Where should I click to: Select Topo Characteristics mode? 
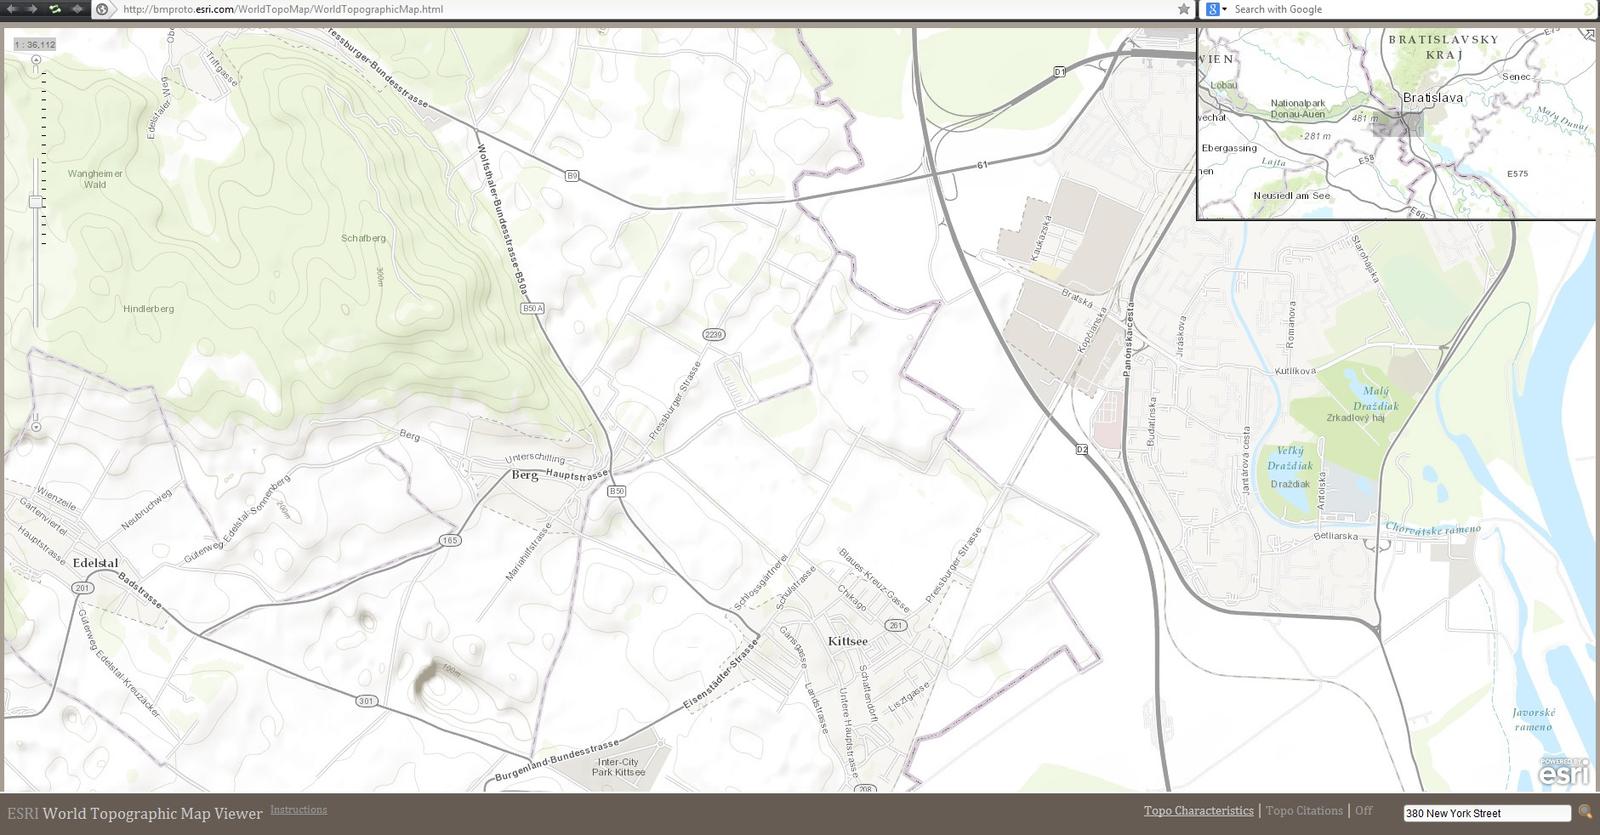coord(1198,811)
